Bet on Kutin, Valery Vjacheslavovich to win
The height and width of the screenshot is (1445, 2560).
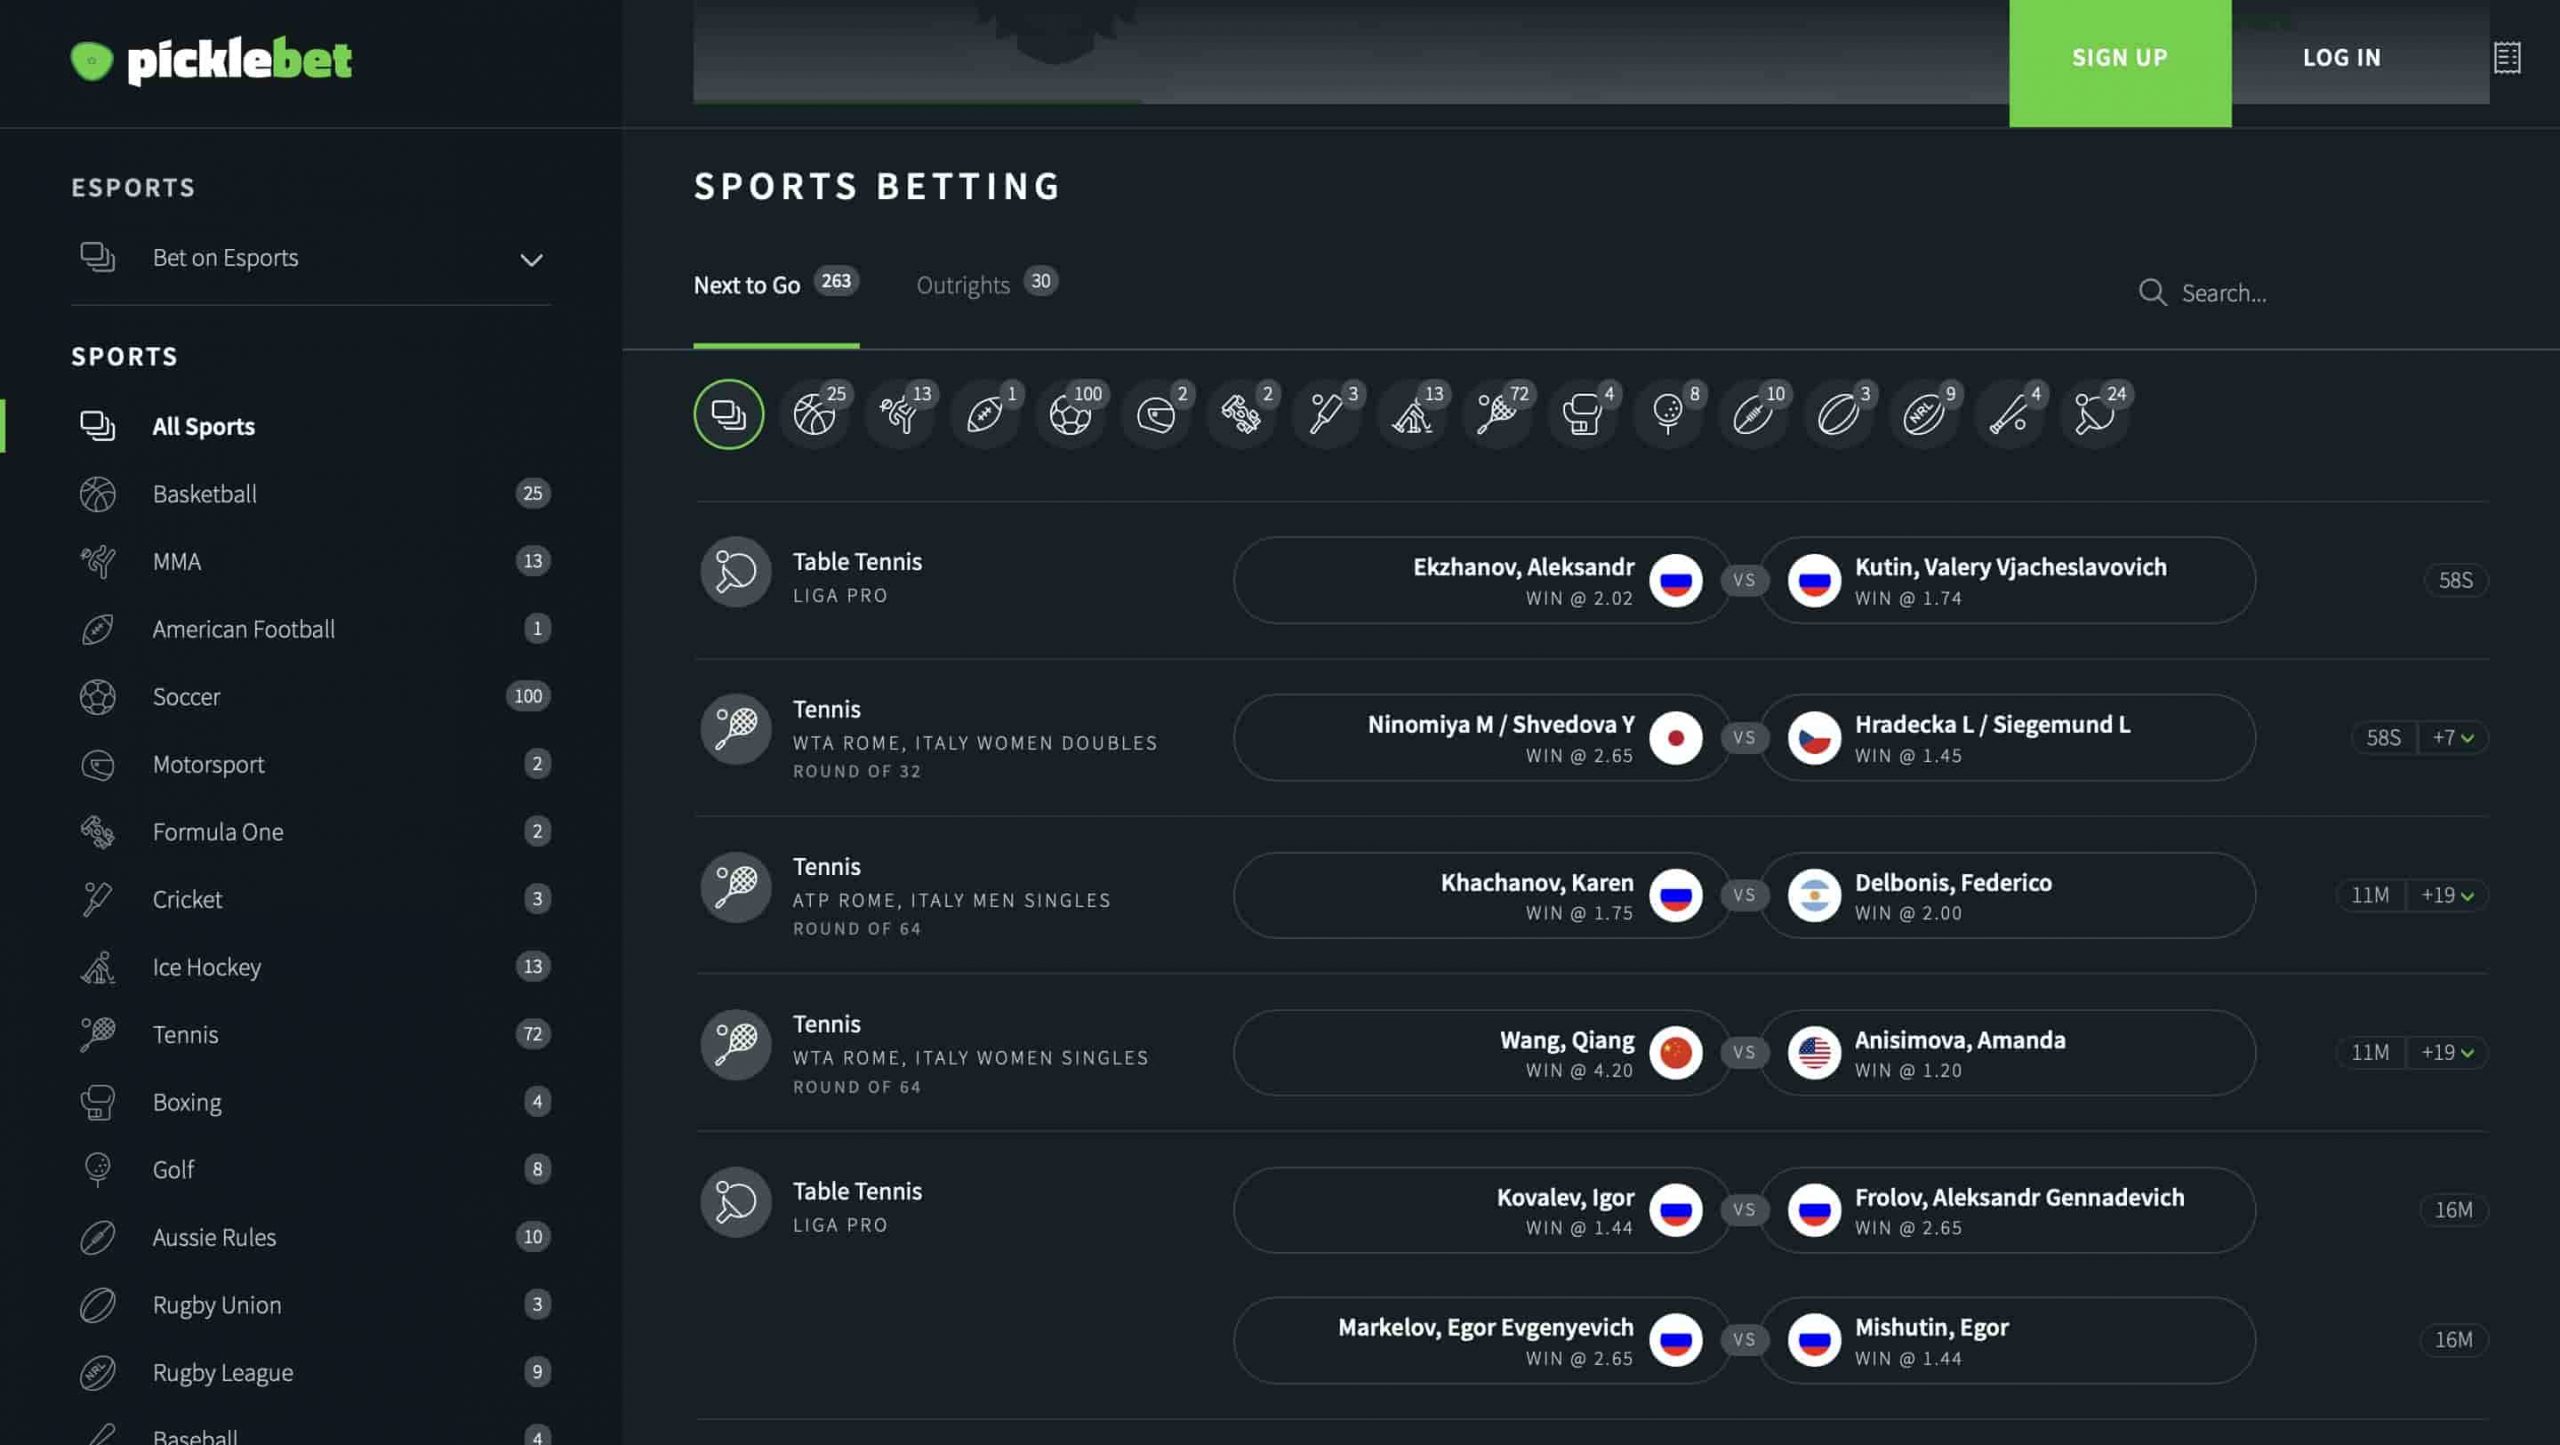click(2008, 580)
